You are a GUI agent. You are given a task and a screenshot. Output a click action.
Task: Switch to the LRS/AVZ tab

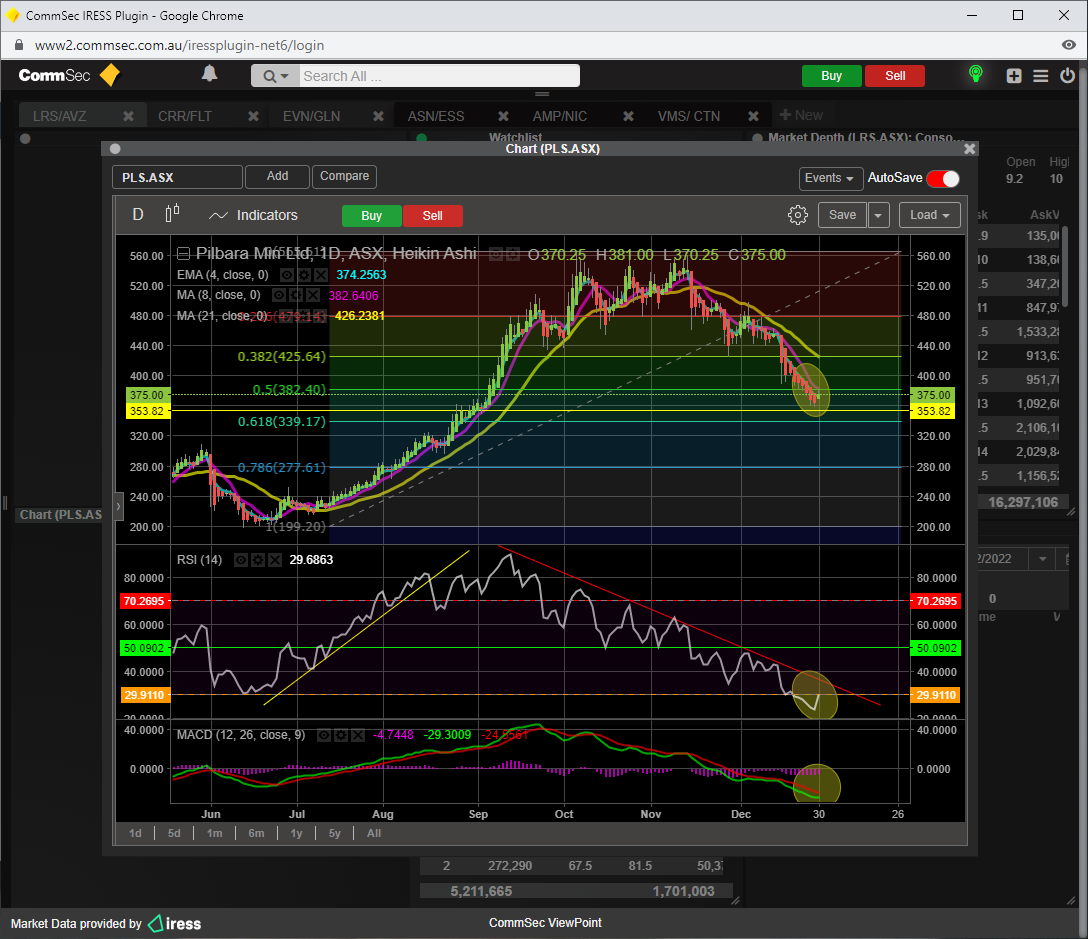click(60, 116)
